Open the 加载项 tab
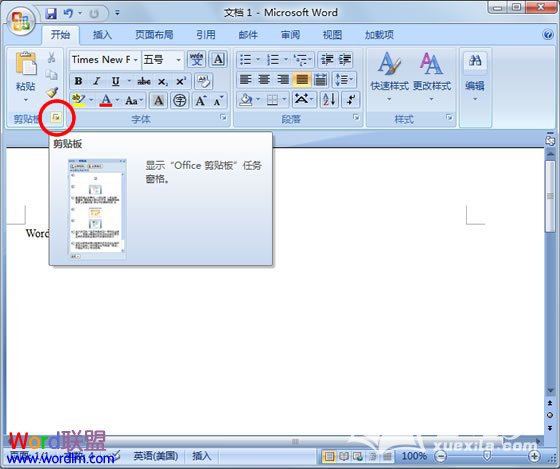 (379, 35)
